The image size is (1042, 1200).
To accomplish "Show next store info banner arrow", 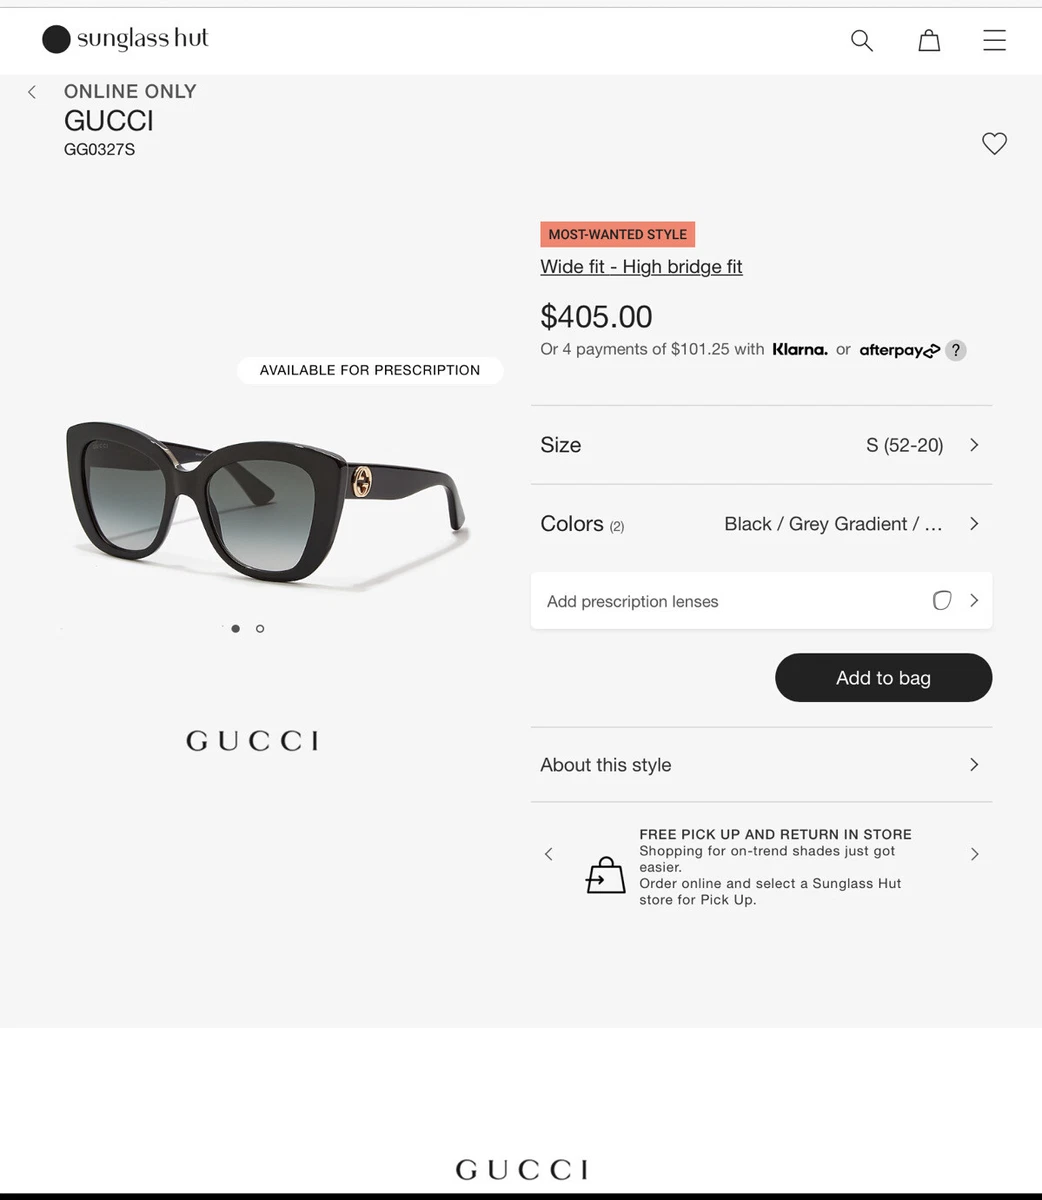I will click(x=974, y=854).
